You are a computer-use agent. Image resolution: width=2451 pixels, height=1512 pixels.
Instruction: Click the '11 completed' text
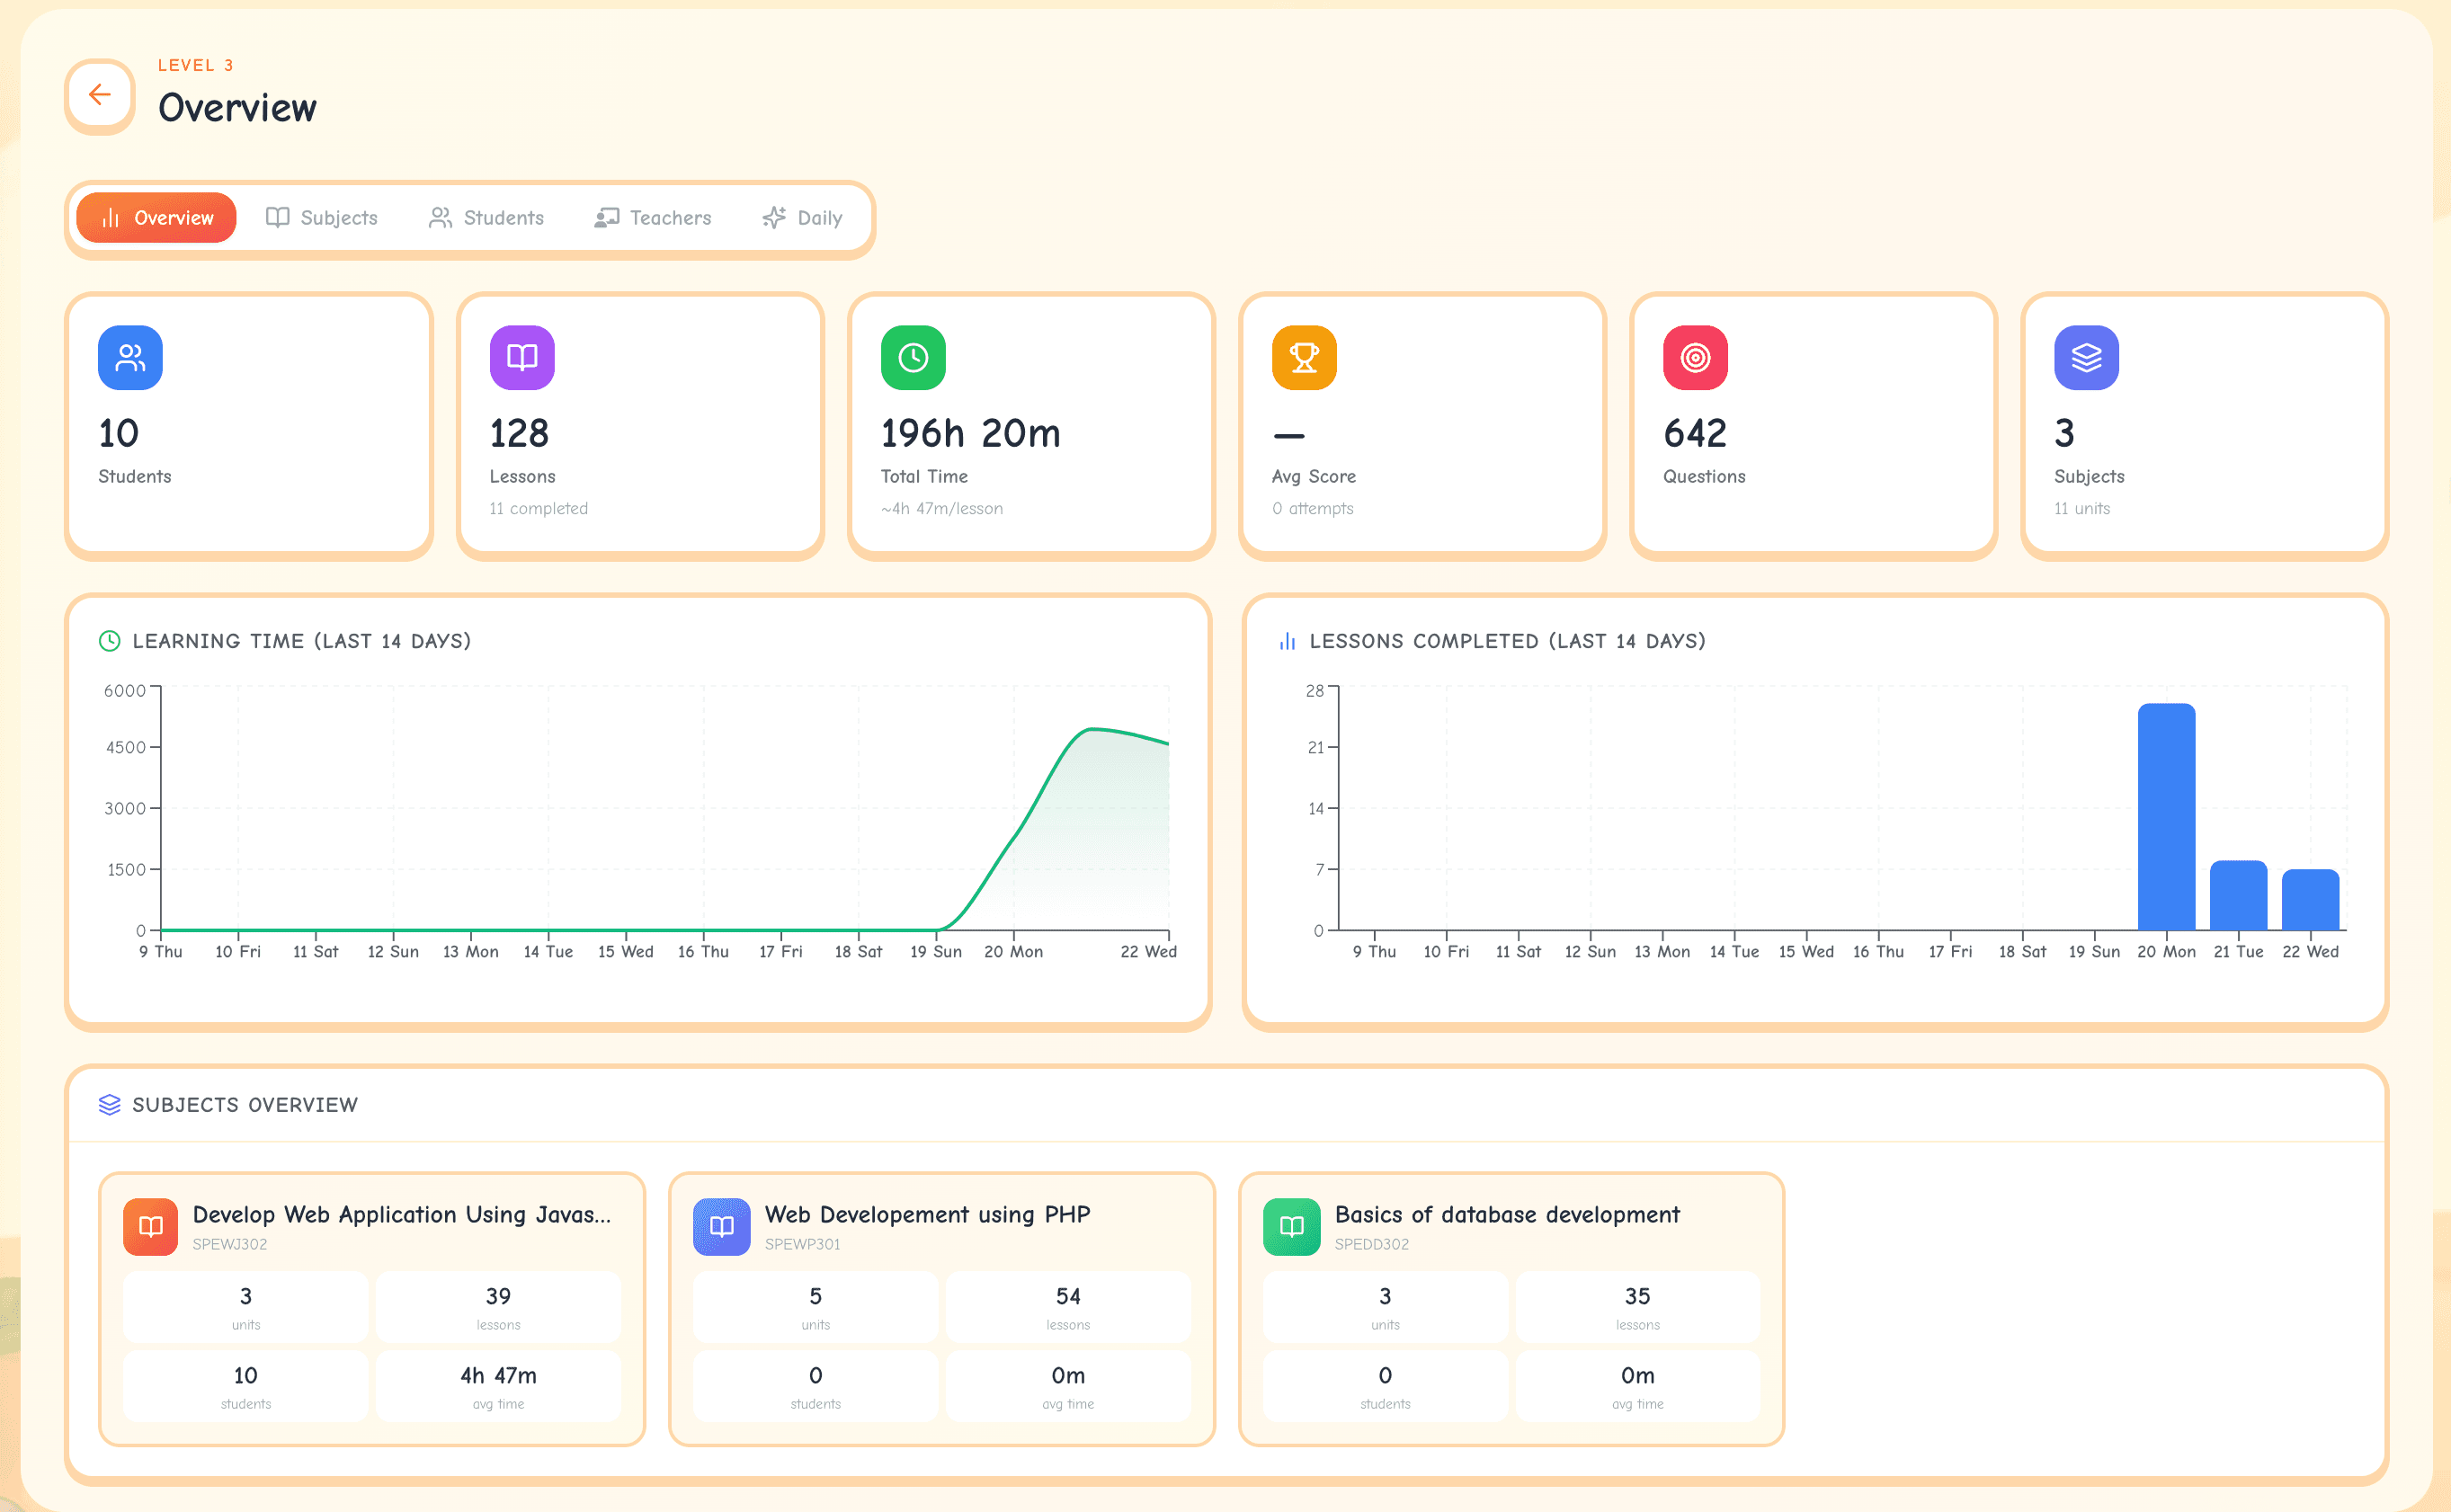538,509
